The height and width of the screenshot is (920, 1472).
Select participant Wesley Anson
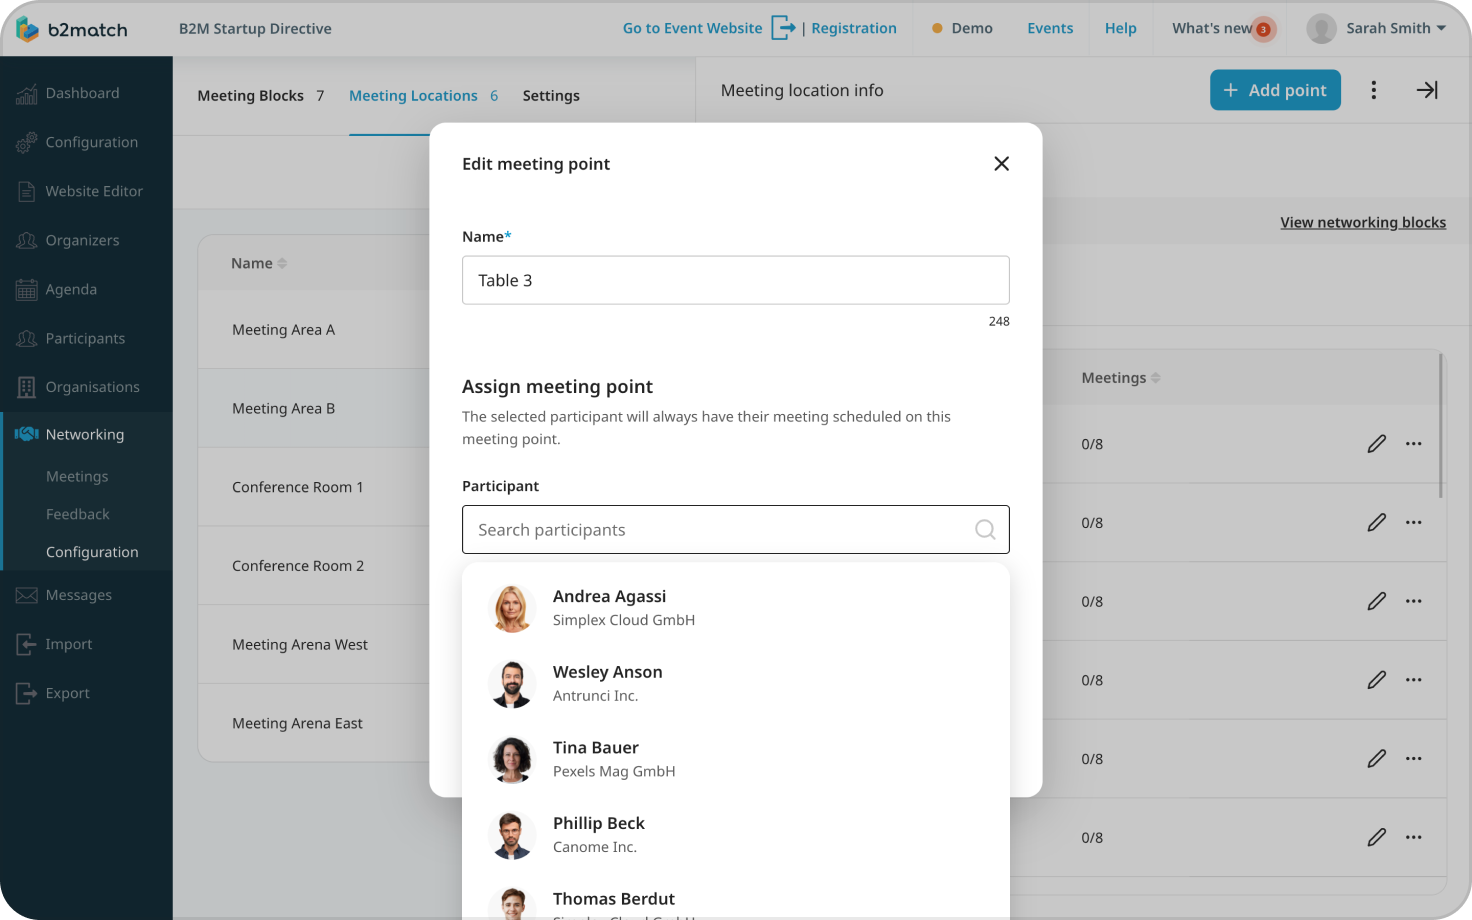[x=736, y=684]
